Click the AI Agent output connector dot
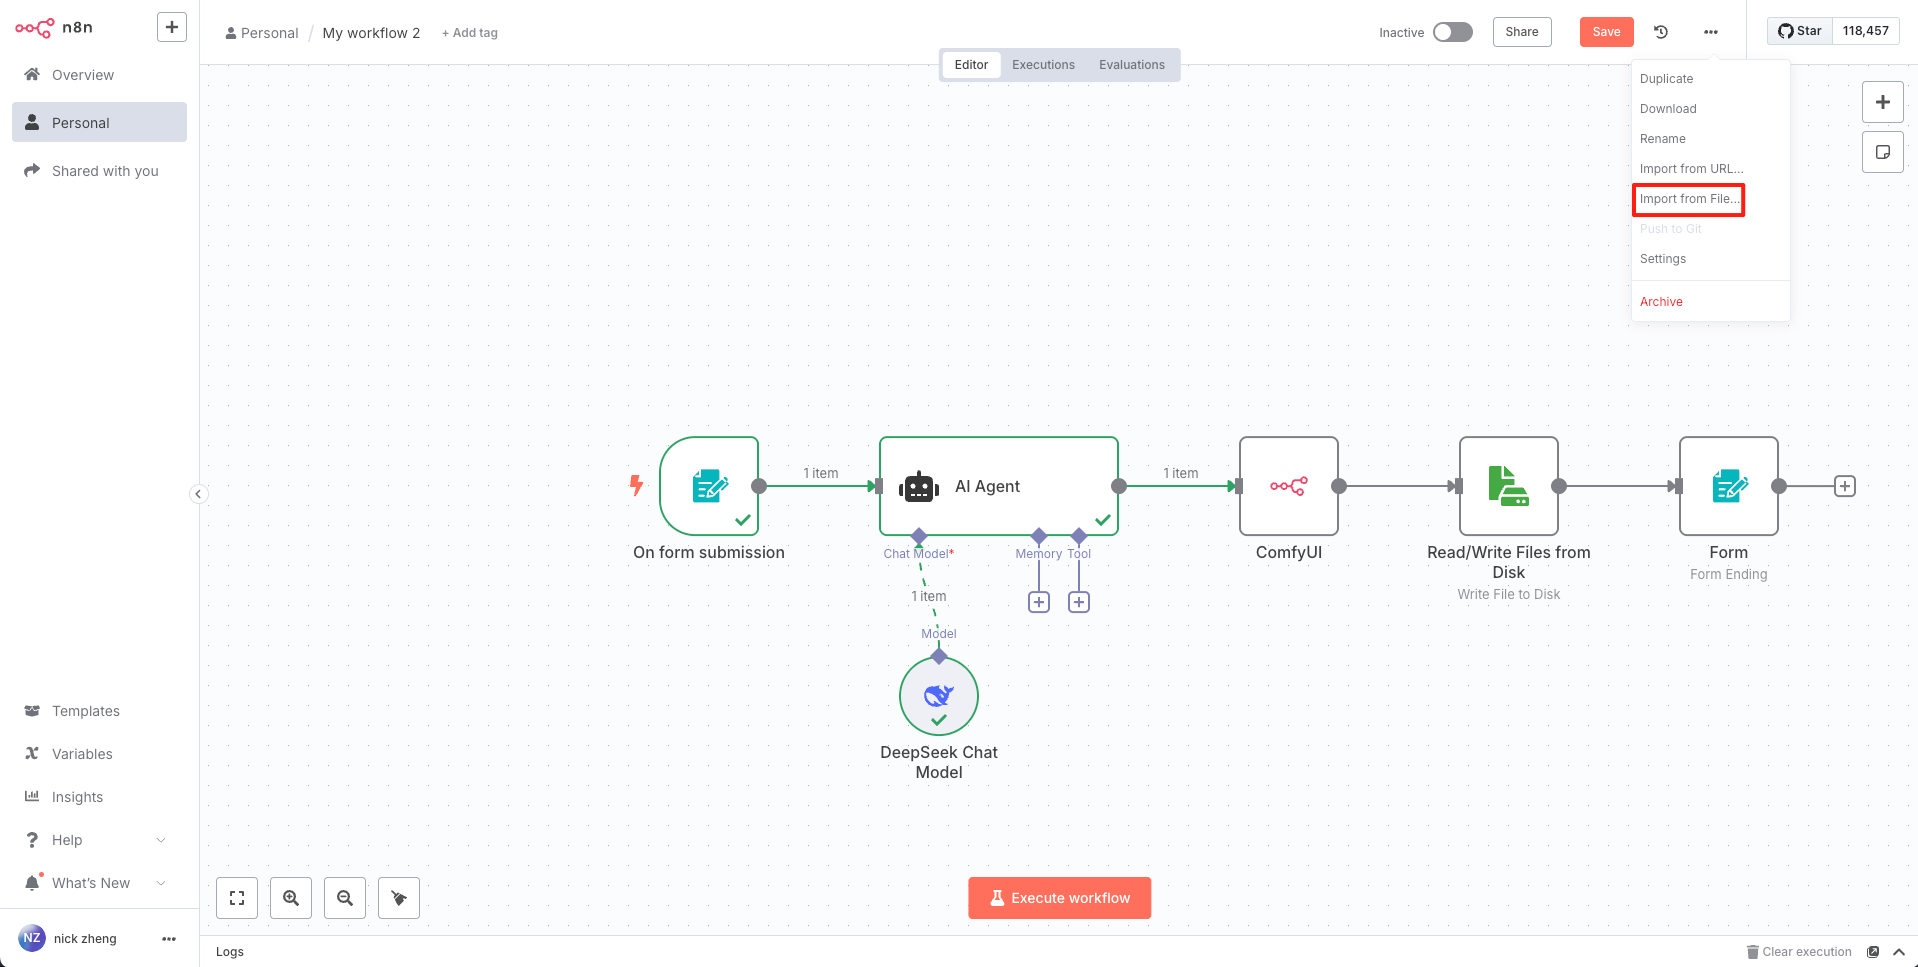This screenshot has width=1918, height=967. coord(1119,486)
